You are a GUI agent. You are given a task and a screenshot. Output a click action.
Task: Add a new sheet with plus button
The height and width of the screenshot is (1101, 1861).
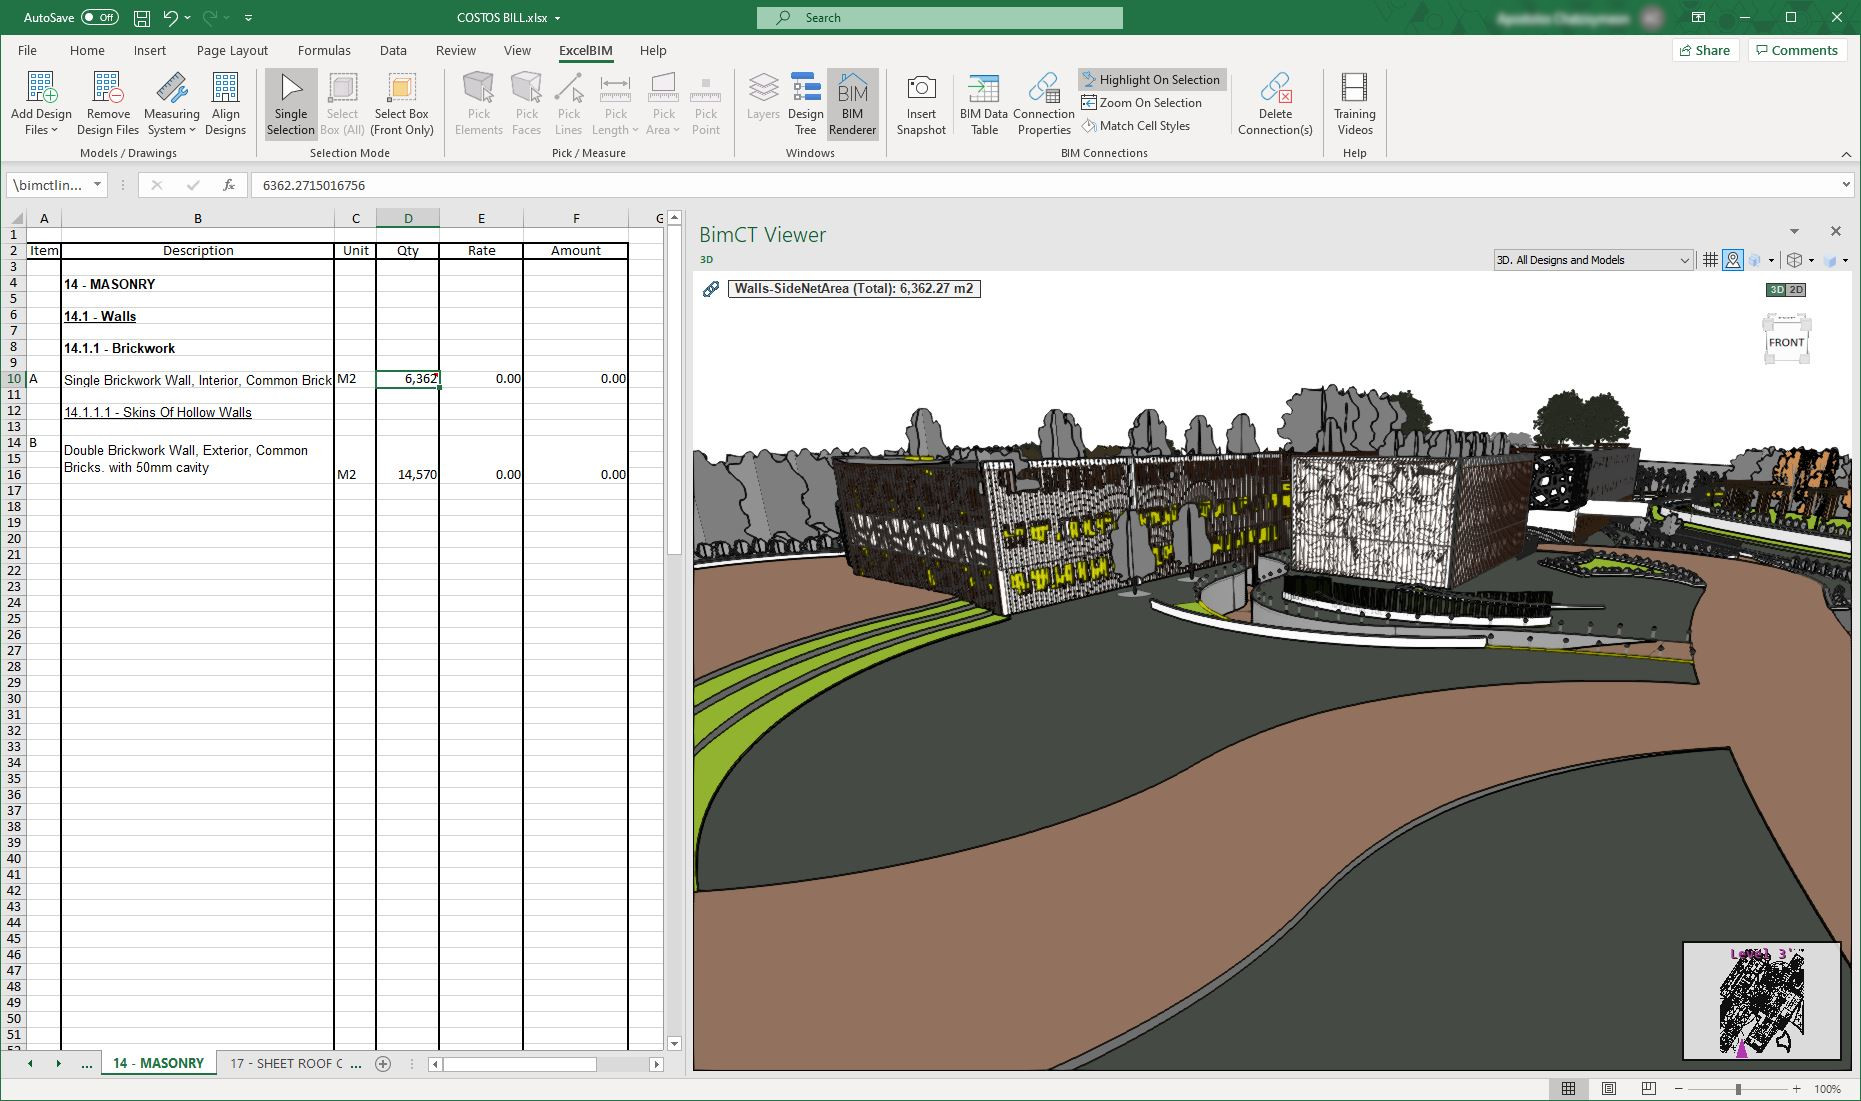383,1064
